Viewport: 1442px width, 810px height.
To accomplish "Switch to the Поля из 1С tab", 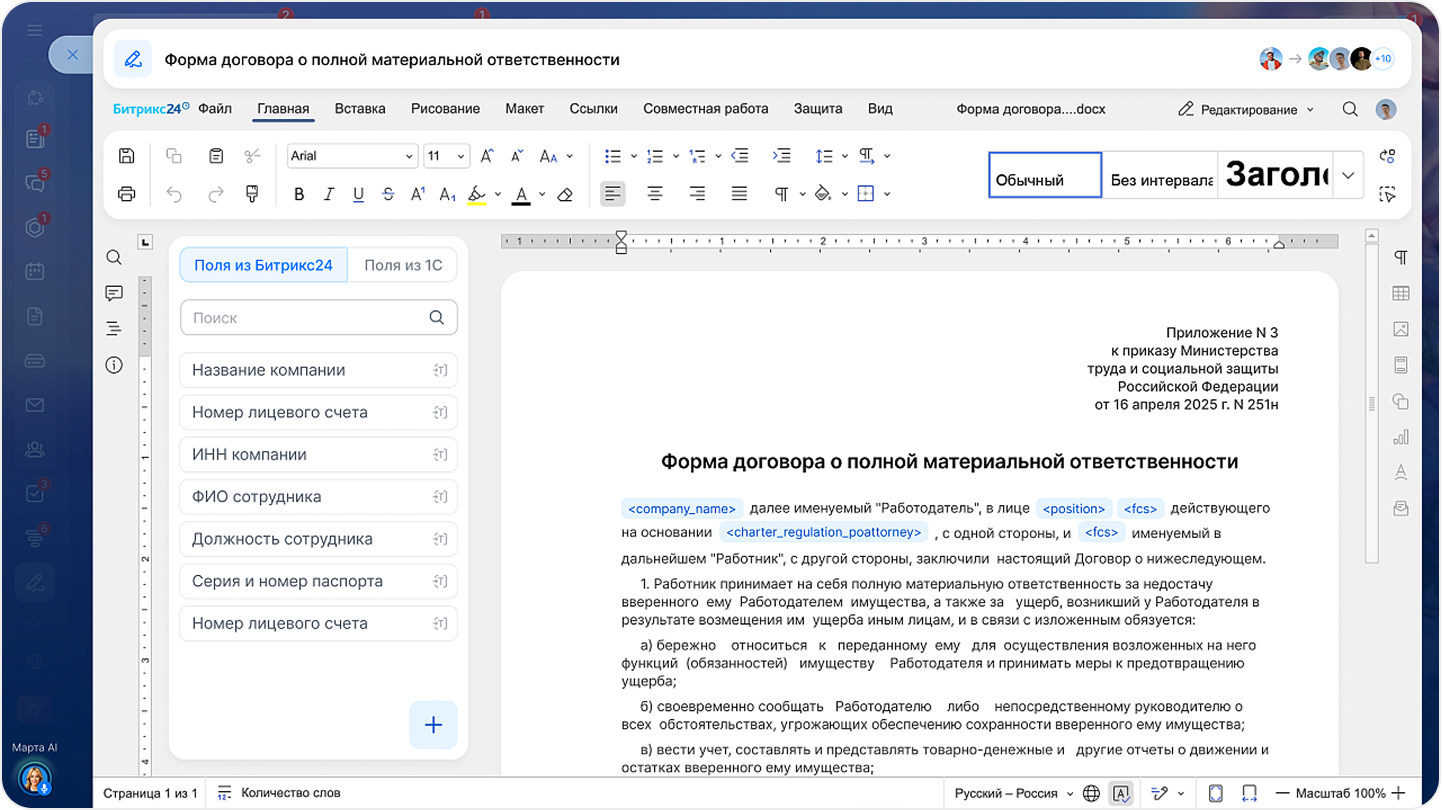I will click(402, 265).
